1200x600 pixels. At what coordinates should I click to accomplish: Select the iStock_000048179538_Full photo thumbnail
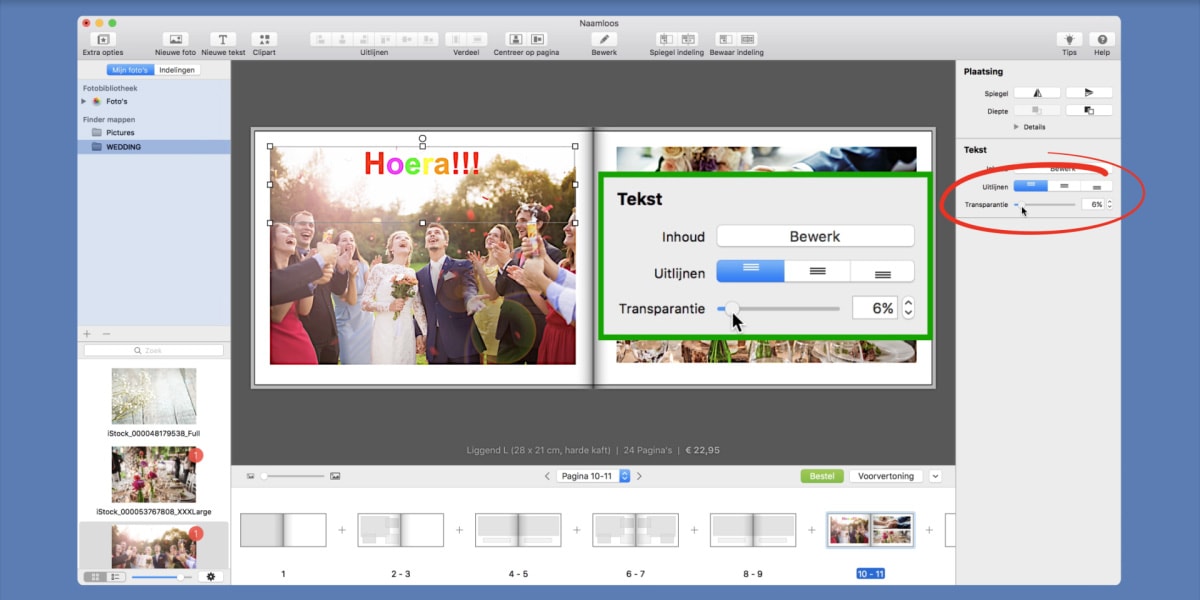pyautogui.click(x=154, y=397)
